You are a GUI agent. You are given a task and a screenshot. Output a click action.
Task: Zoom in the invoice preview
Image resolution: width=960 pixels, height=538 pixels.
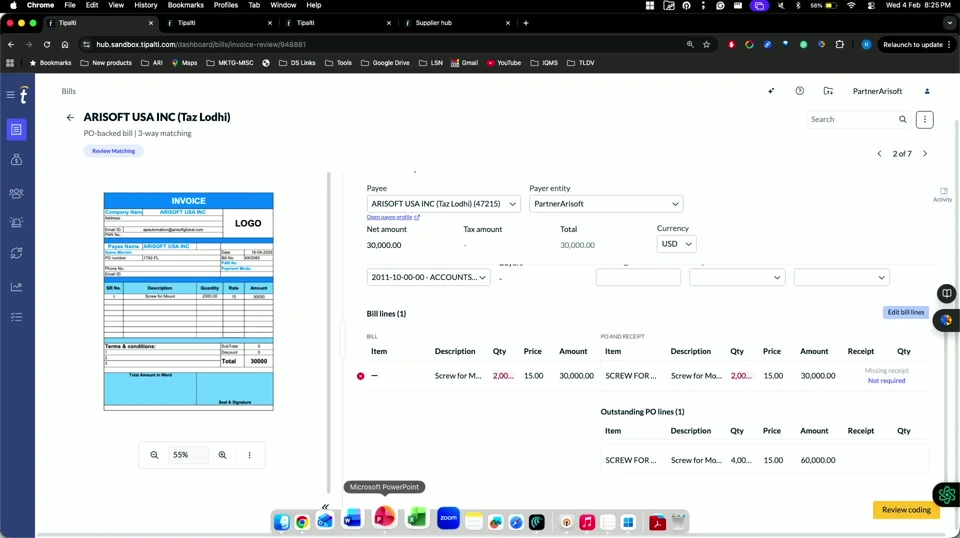(222, 455)
